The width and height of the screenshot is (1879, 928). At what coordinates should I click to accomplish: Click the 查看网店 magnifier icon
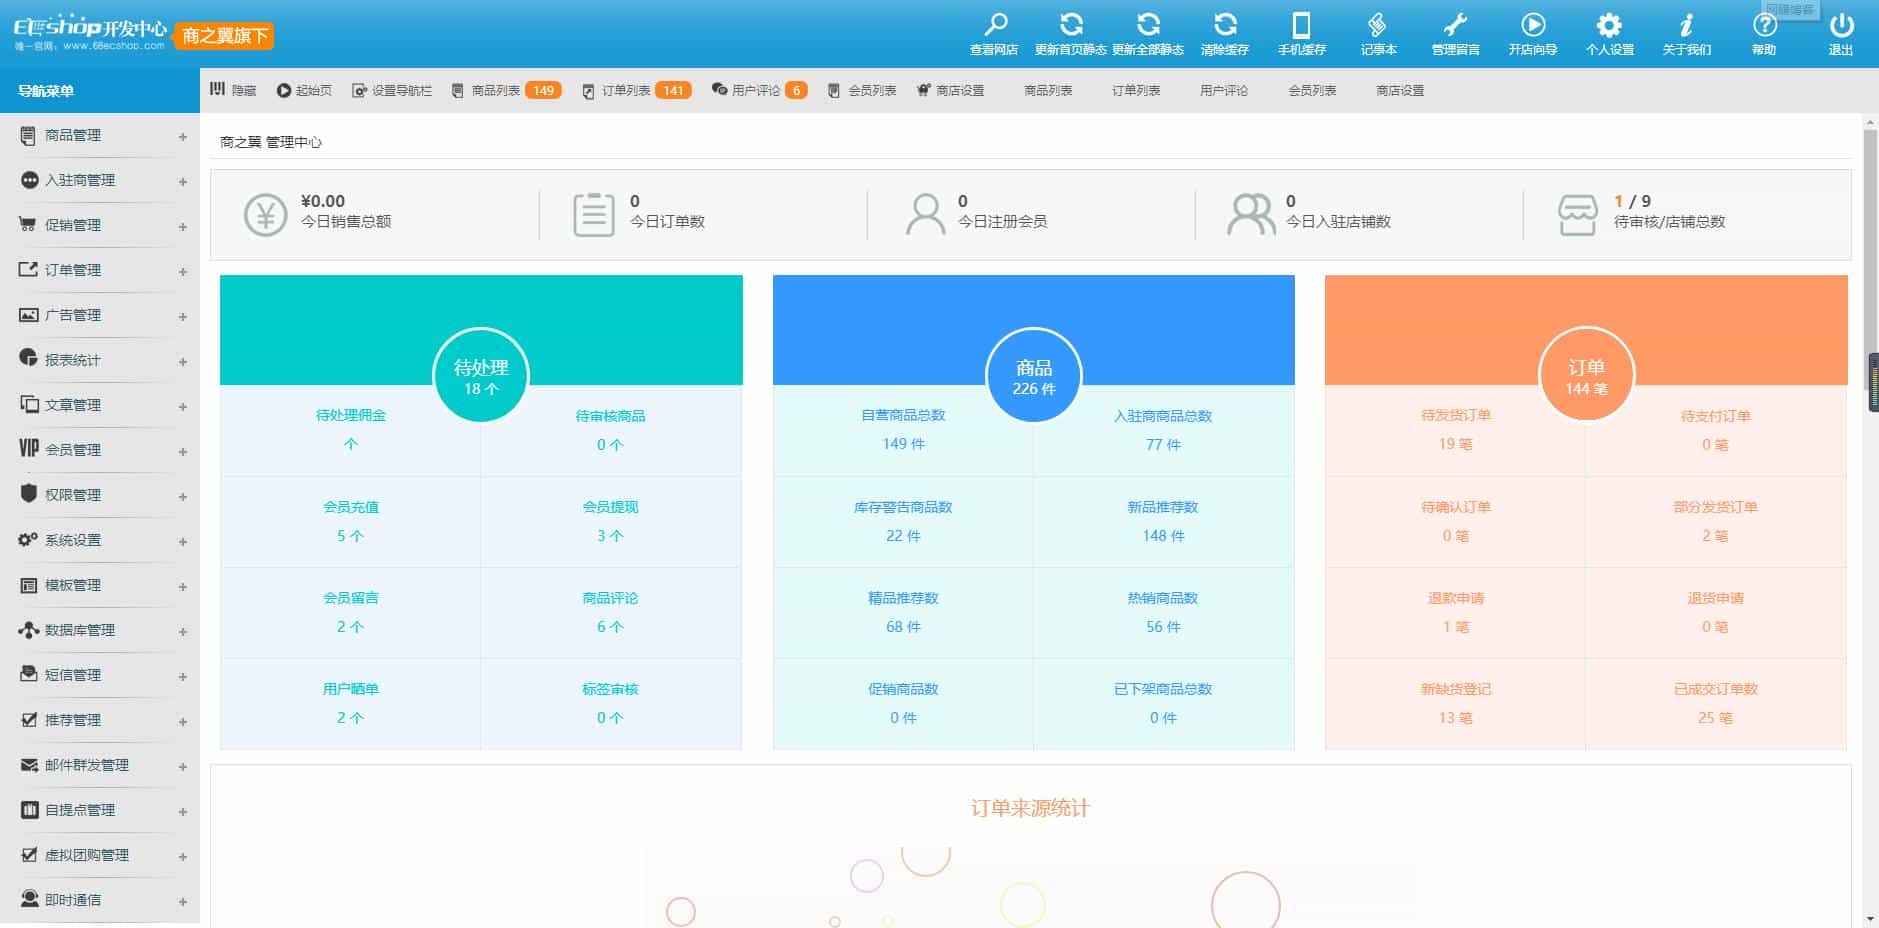pos(994,26)
